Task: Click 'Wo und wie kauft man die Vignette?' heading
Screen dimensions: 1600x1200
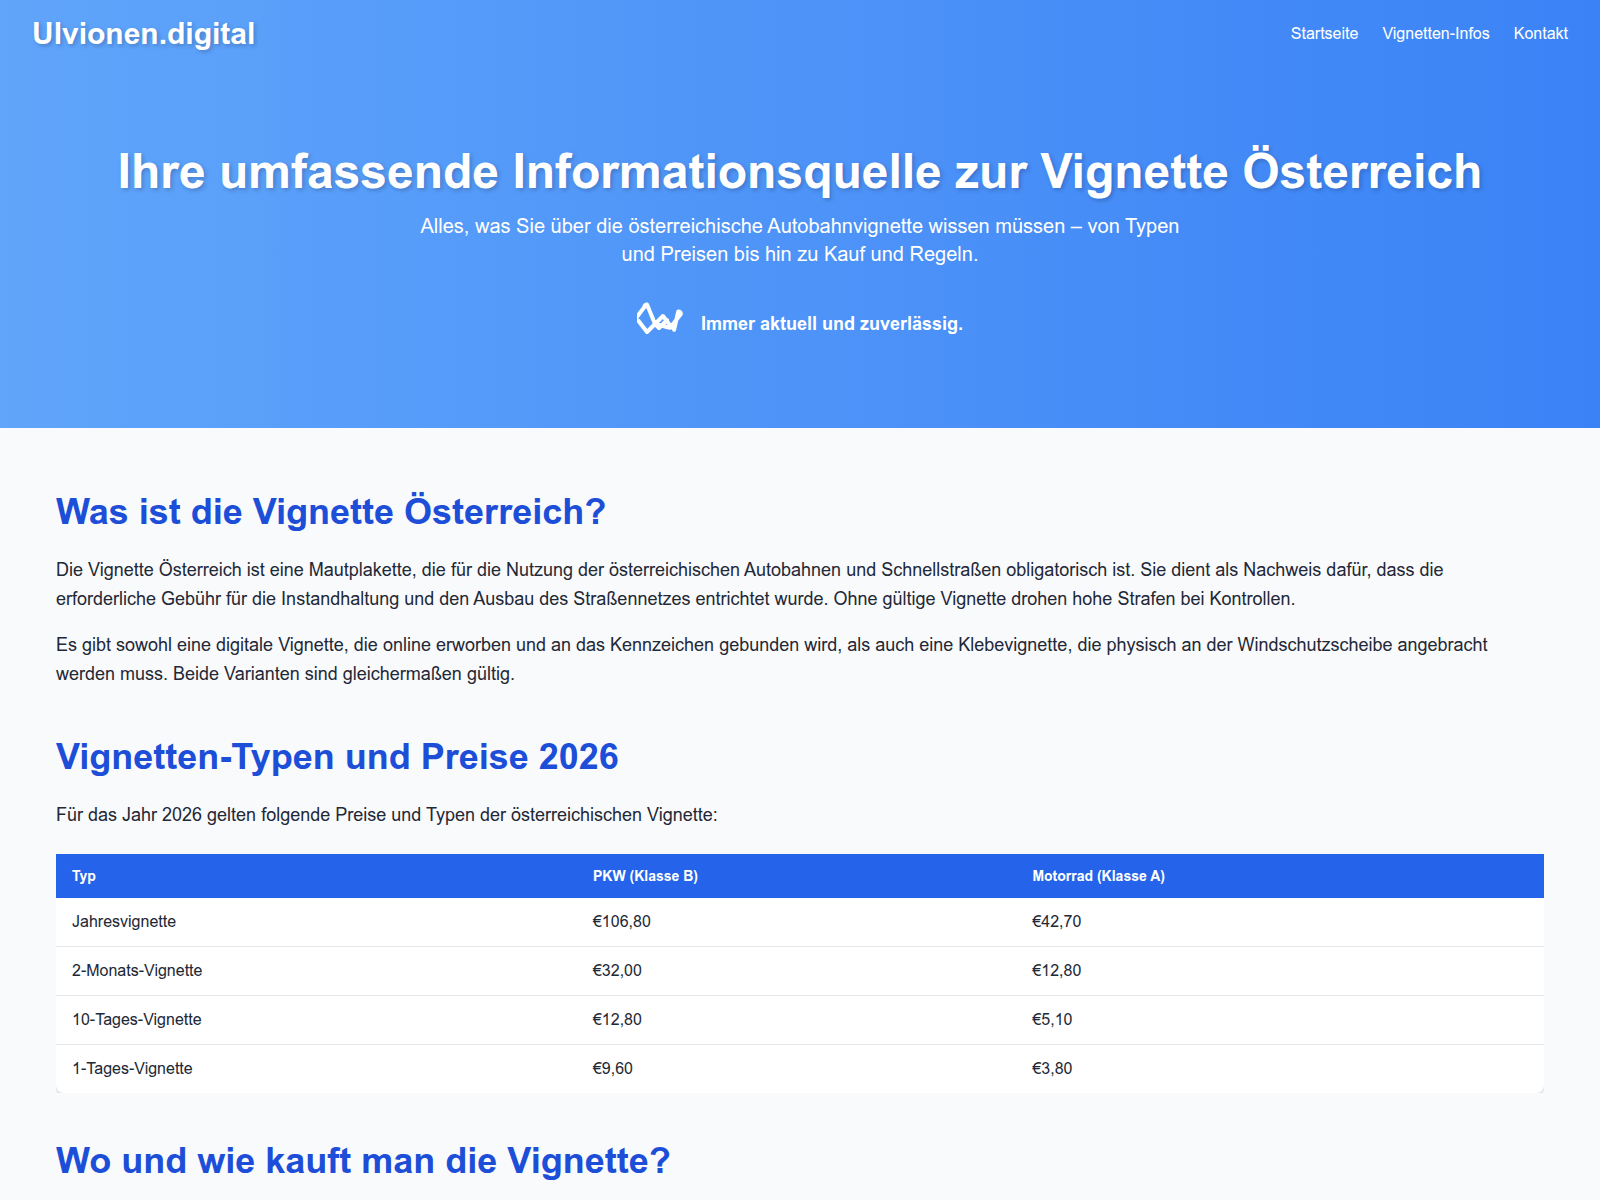Action: coord(363,1161)
